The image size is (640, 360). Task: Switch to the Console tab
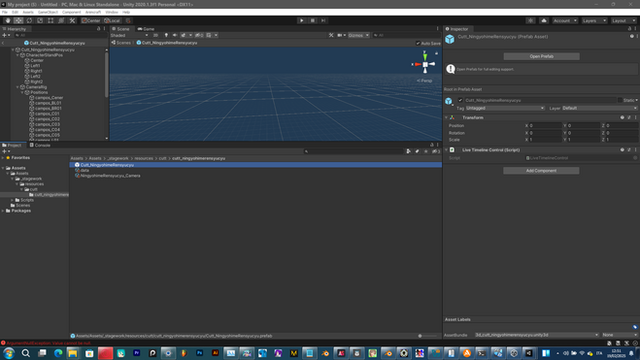pos(40,145)
